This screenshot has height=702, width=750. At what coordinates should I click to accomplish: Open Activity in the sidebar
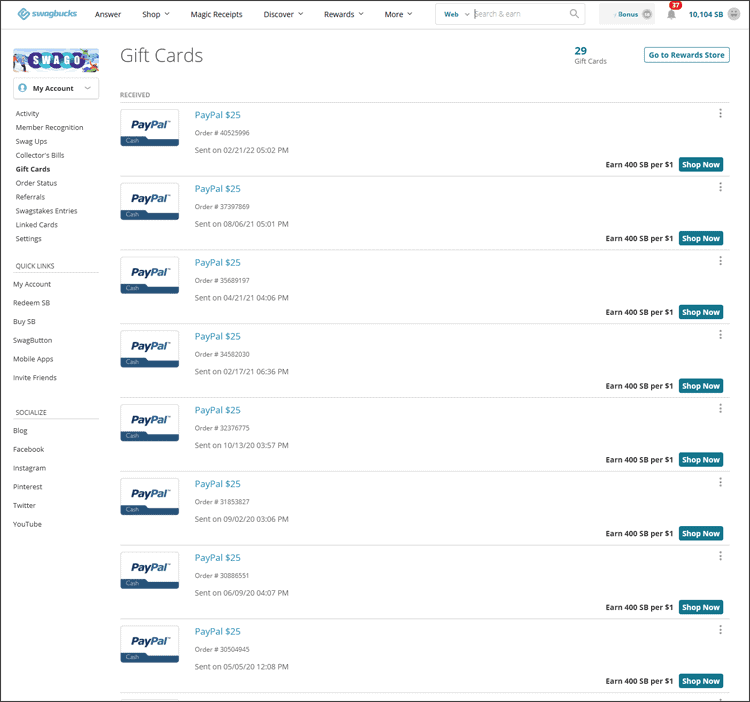tap(27, 113)
